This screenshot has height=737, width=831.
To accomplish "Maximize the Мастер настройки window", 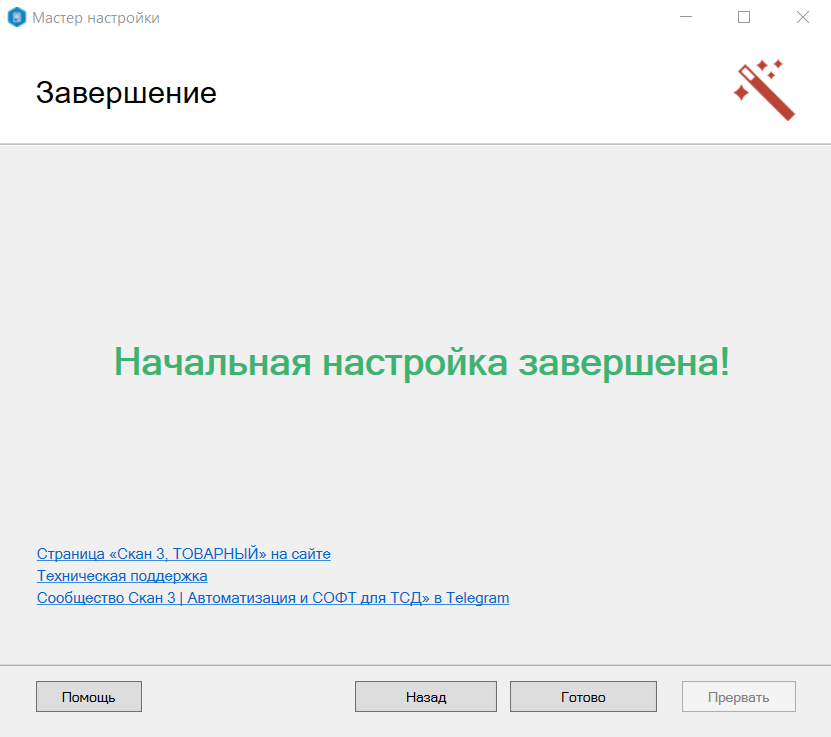I will (744, 17).
